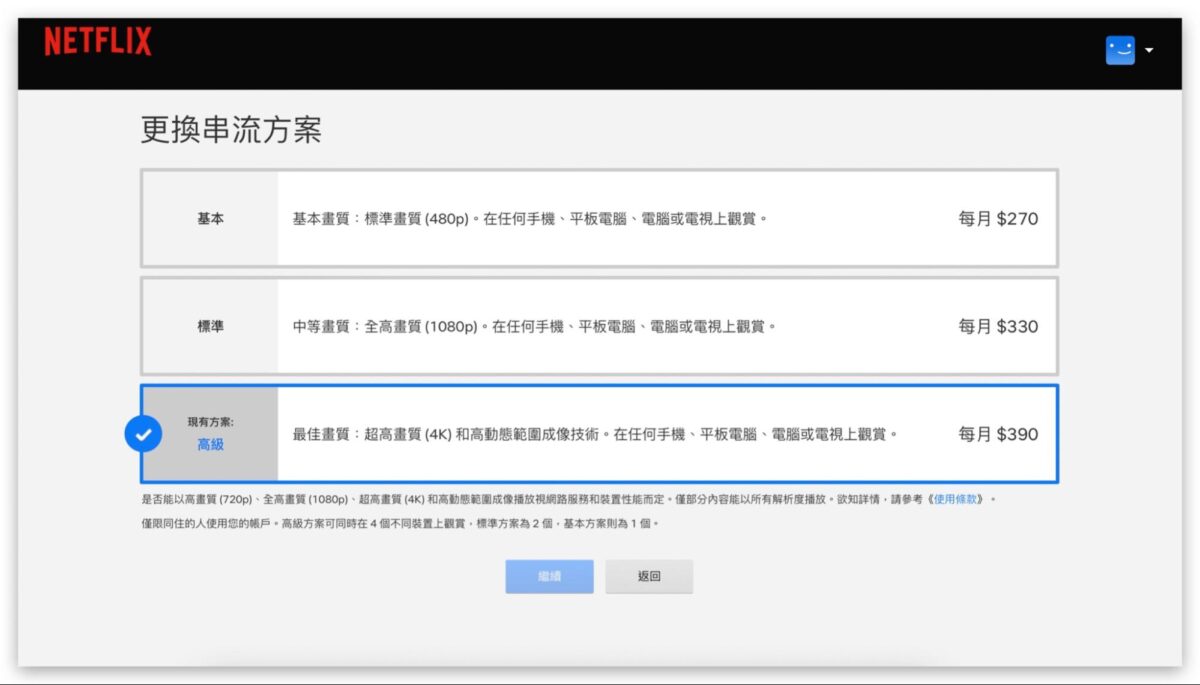Click the Netflix logo
The height and width of the screenshot is (685, 1200).
[x=98, y=42]
